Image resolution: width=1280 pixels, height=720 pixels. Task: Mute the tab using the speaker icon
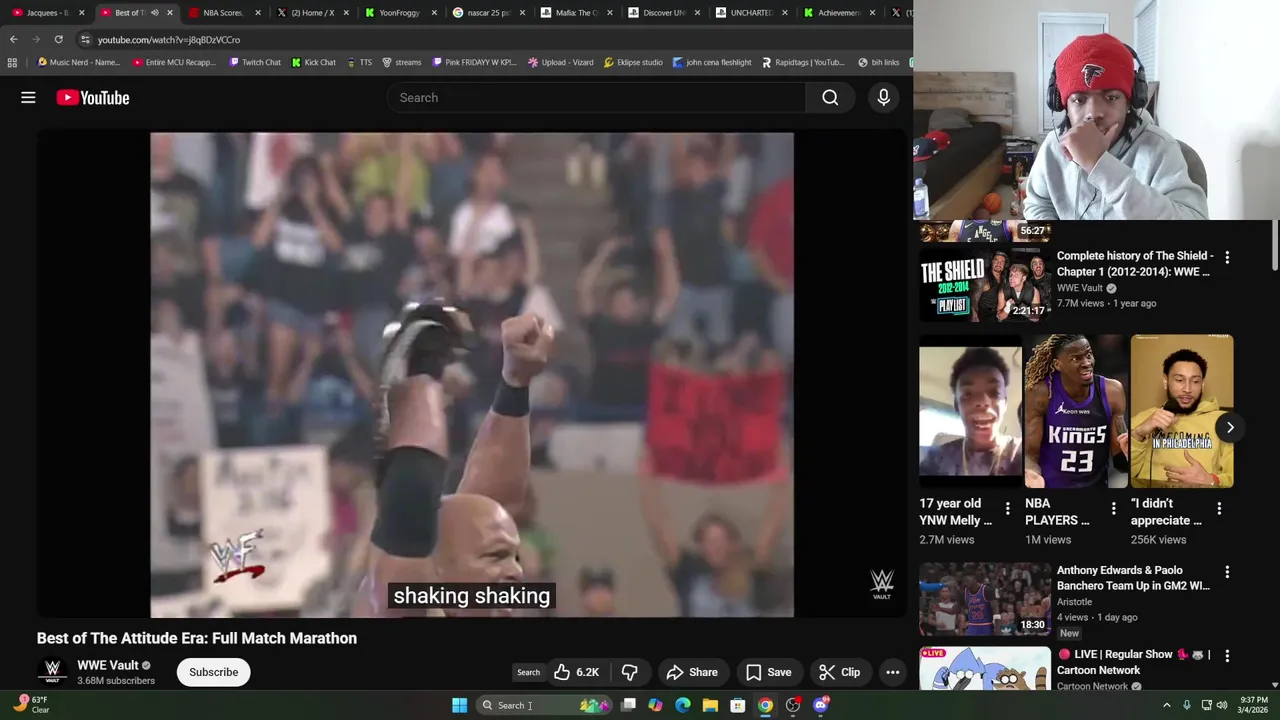click(154, 13)
